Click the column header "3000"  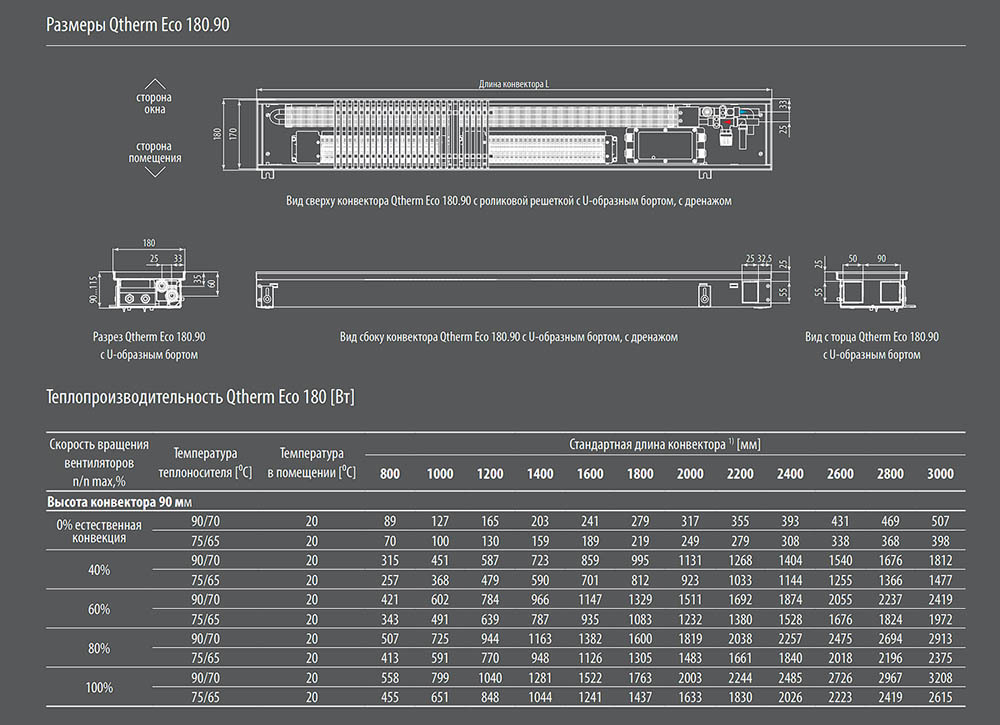940,474
